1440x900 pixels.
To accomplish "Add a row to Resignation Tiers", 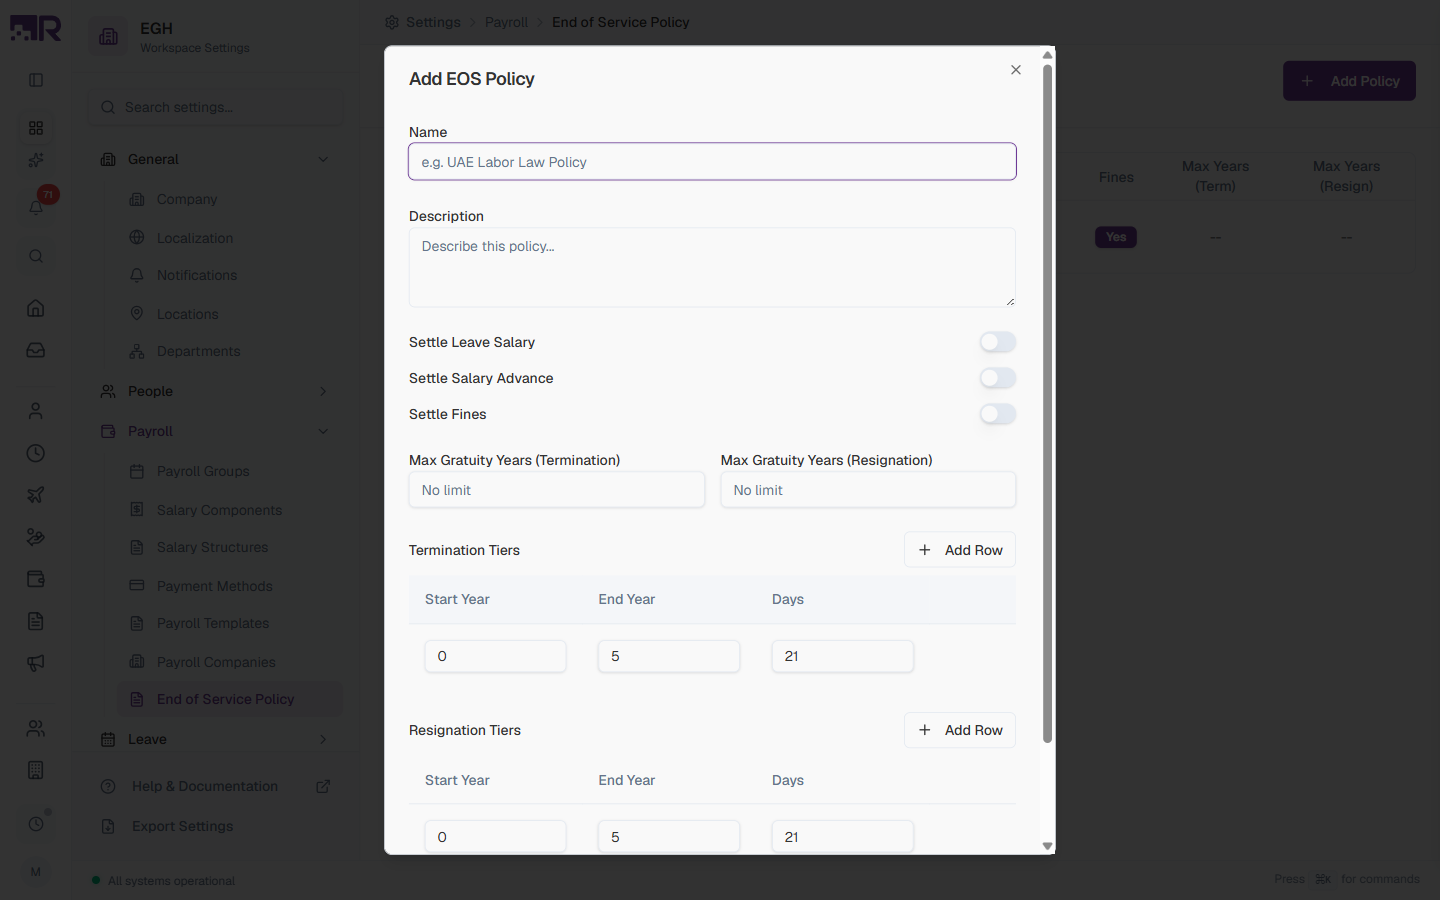I will (x=960, y=730).
